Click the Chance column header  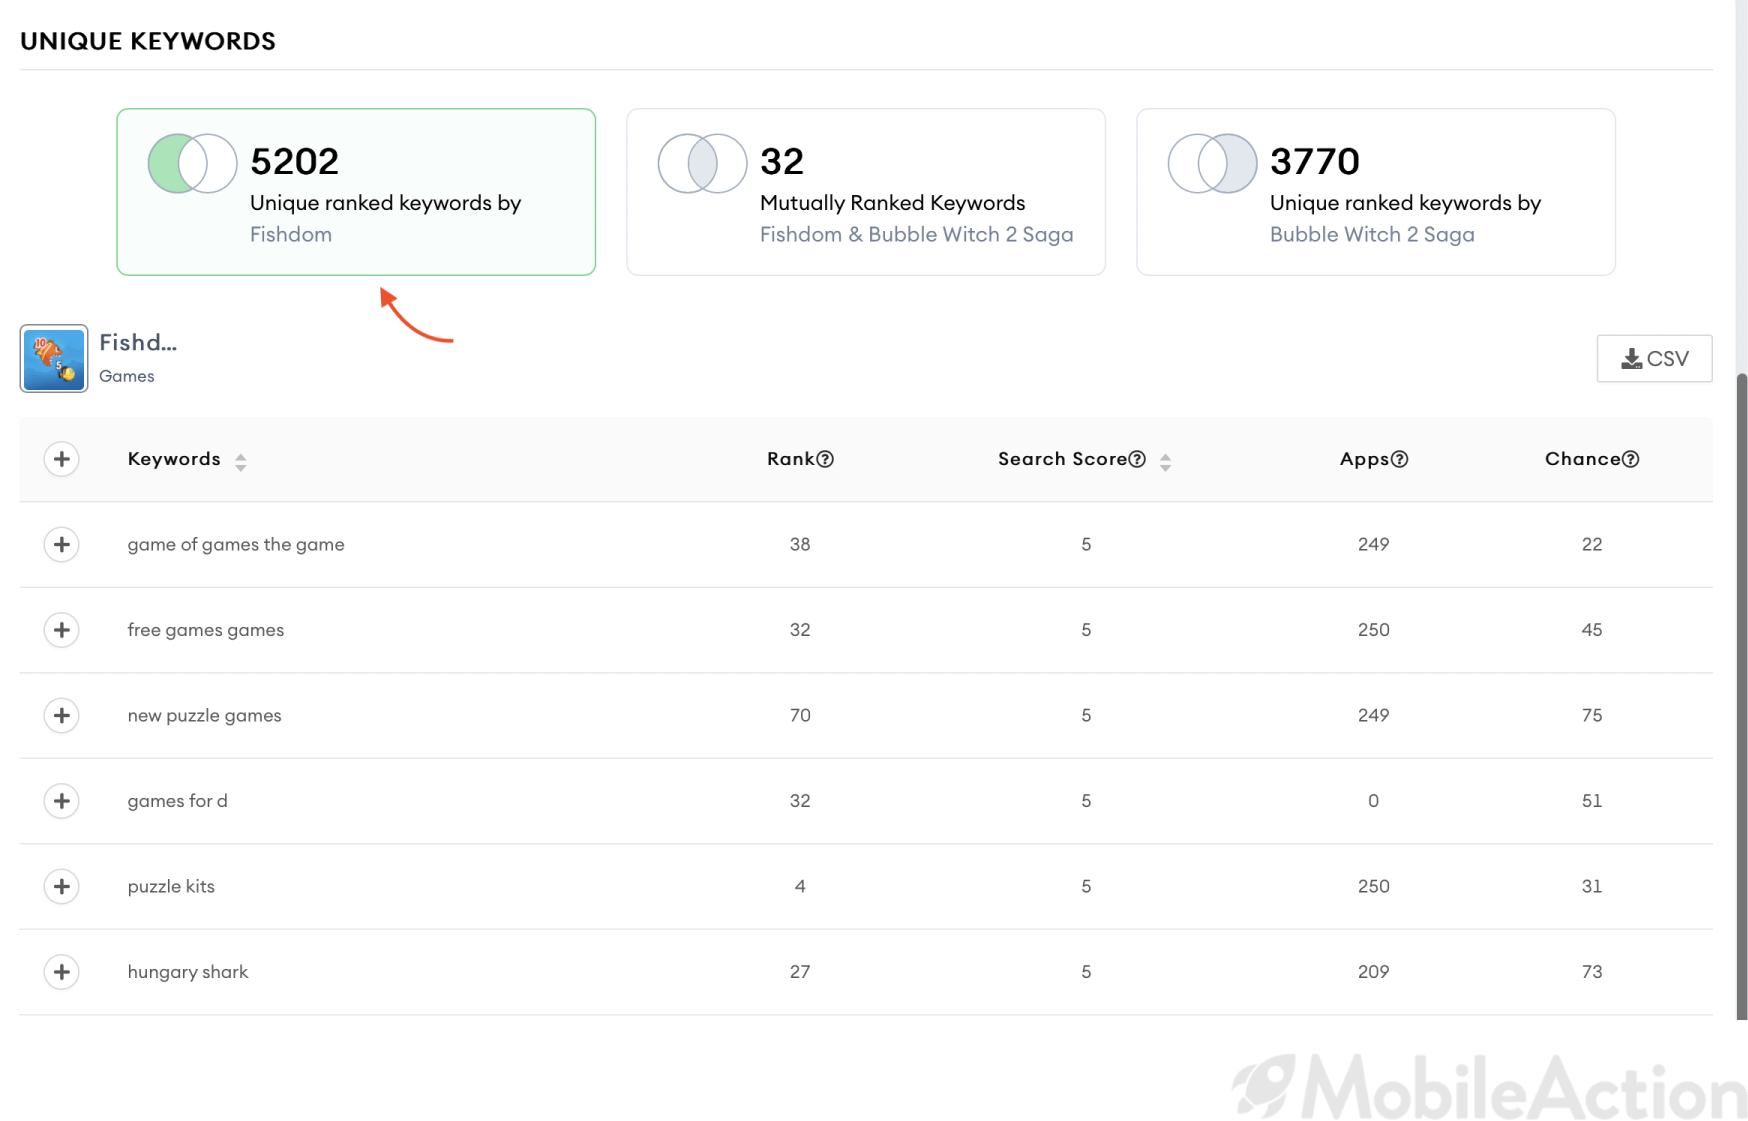point(1583,459)
